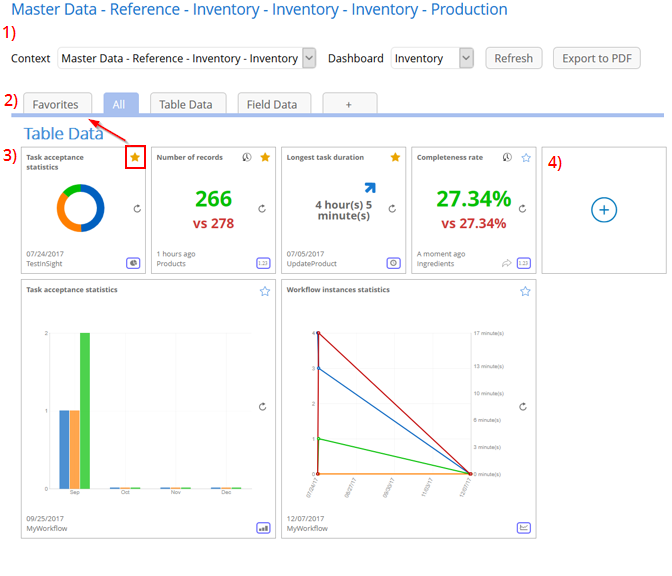Toggle favorite star on Number of records

pyautogui.click(x=265, y=157)
